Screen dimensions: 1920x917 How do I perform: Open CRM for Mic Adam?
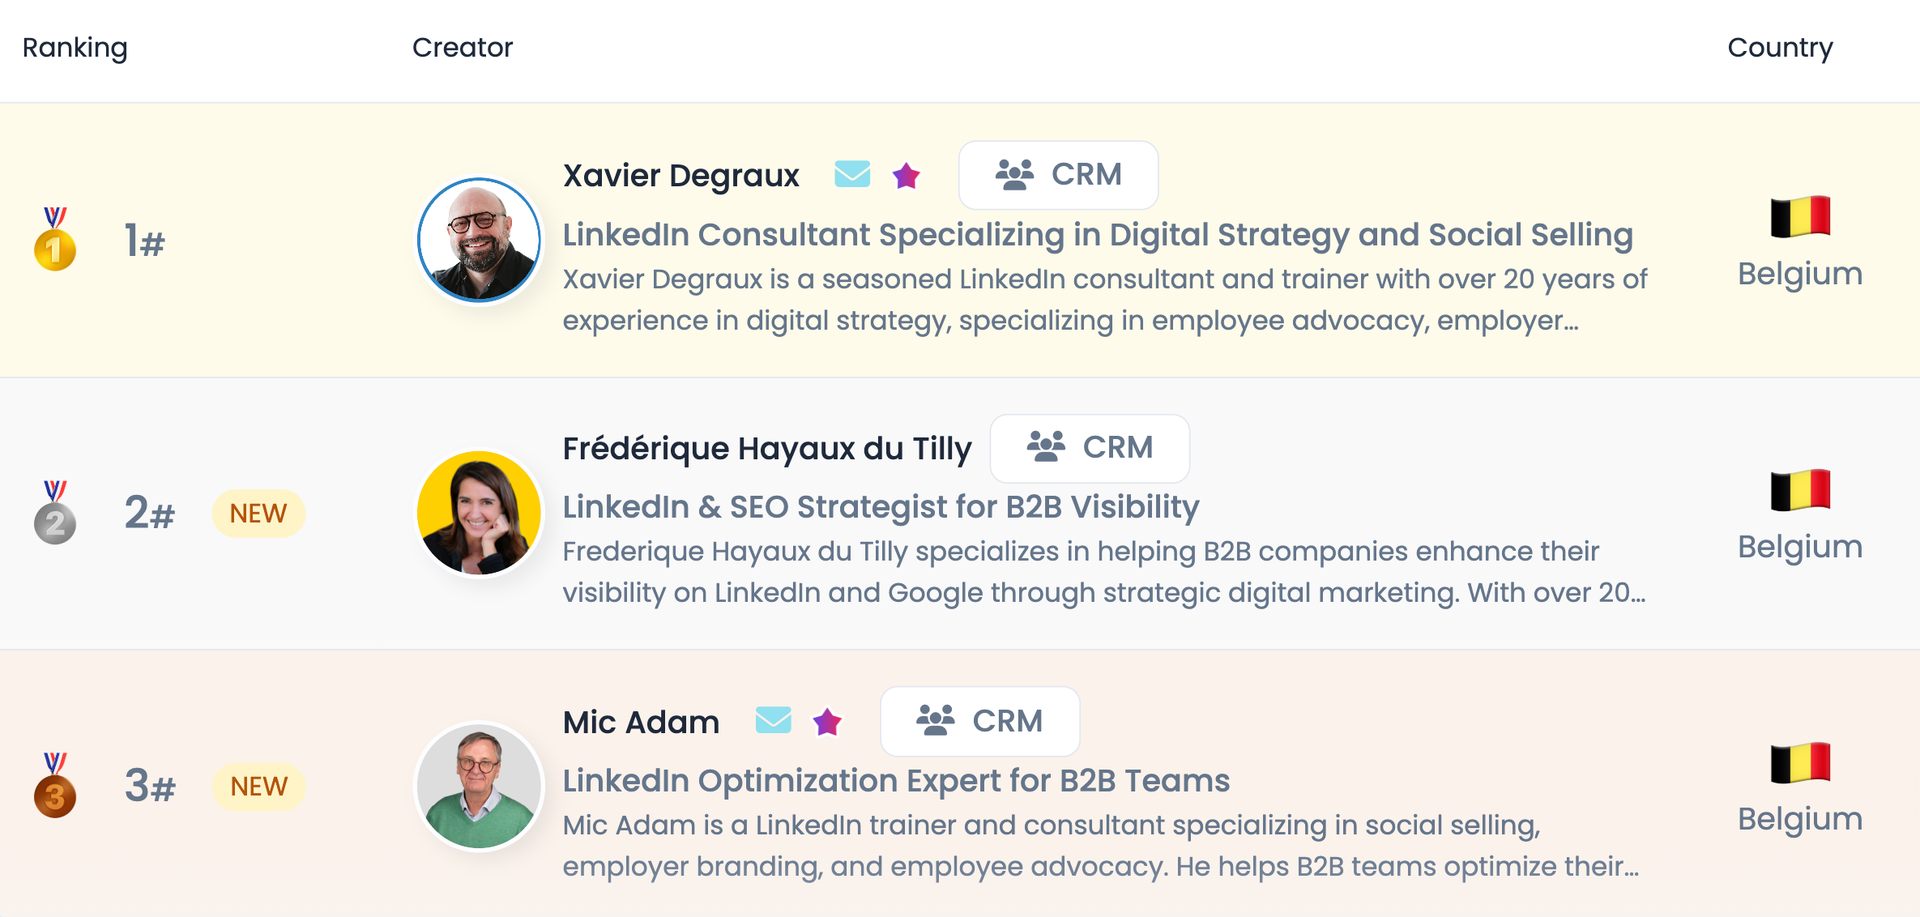979,721
